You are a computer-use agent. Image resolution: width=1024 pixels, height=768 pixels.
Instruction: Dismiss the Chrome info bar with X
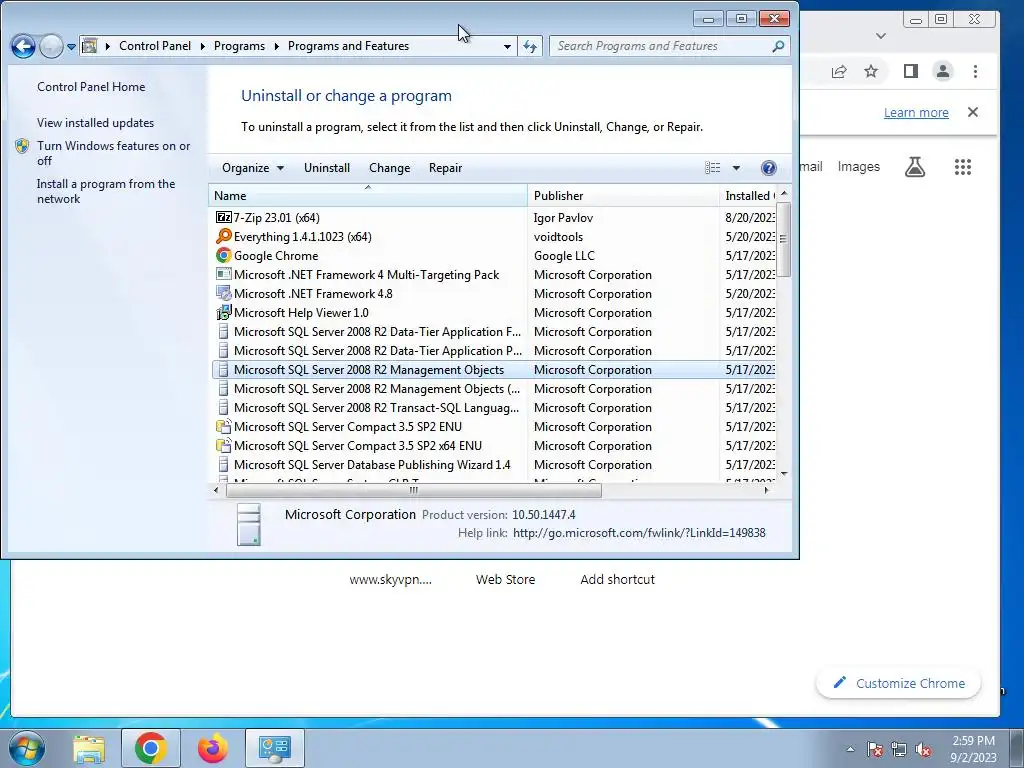coord(972,112)
